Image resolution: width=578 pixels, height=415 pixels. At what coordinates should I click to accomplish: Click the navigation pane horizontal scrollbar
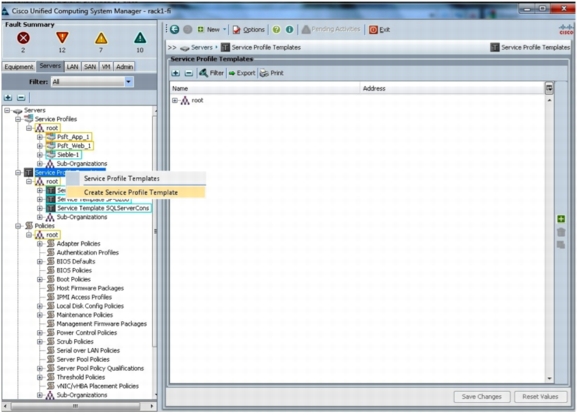75,406
